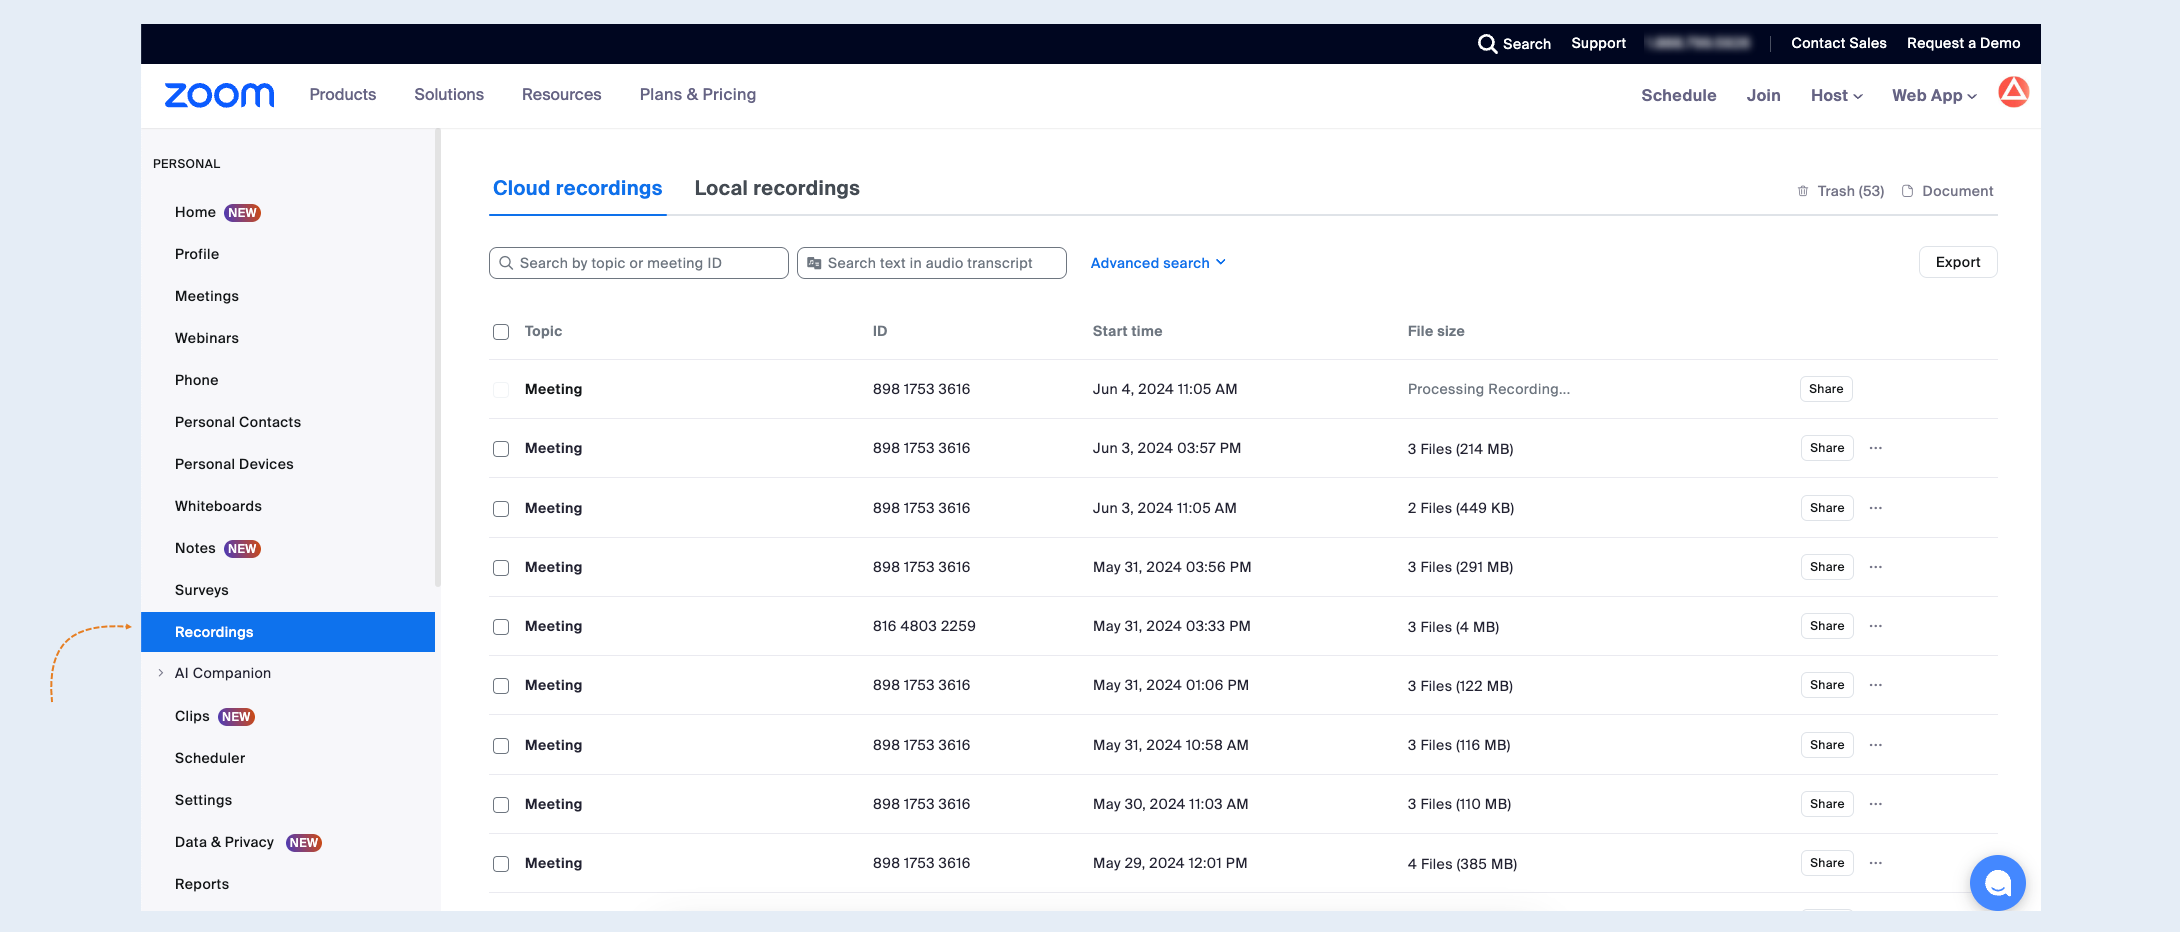Open the user profile avatar
The image size is (2180, 932).
[x=2013, y=92]
